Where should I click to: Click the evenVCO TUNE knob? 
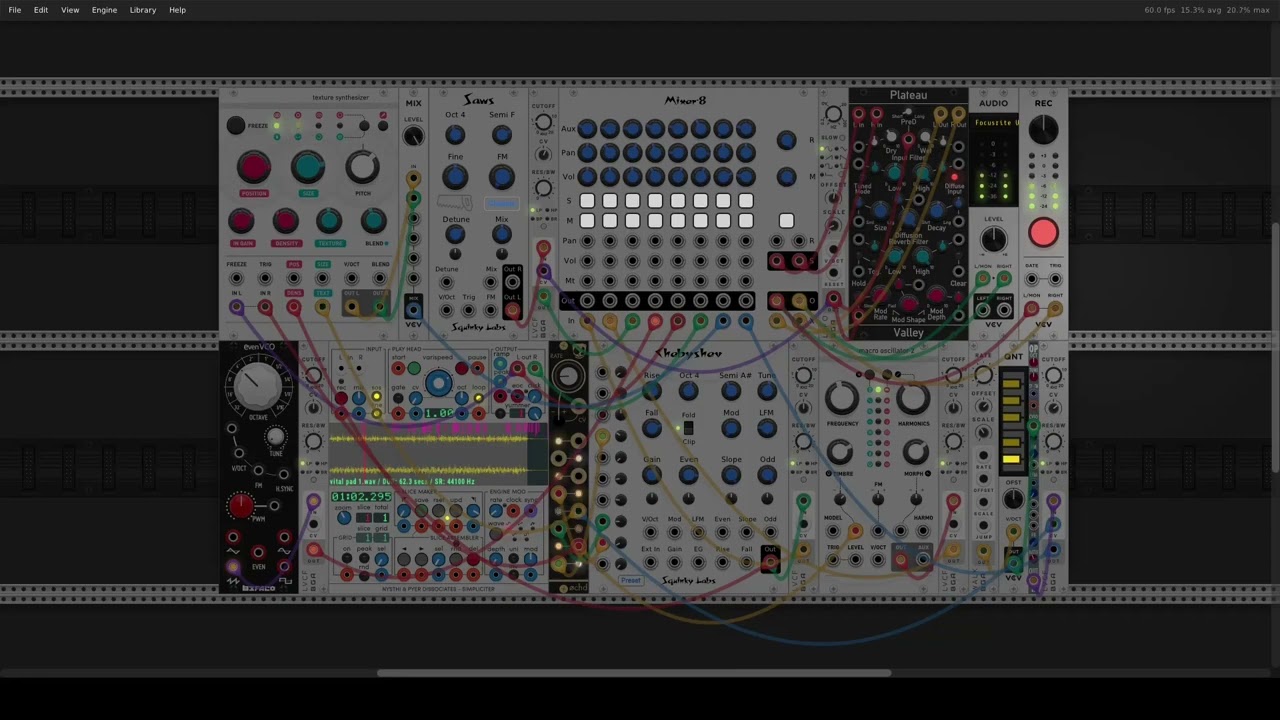(274, 437)
